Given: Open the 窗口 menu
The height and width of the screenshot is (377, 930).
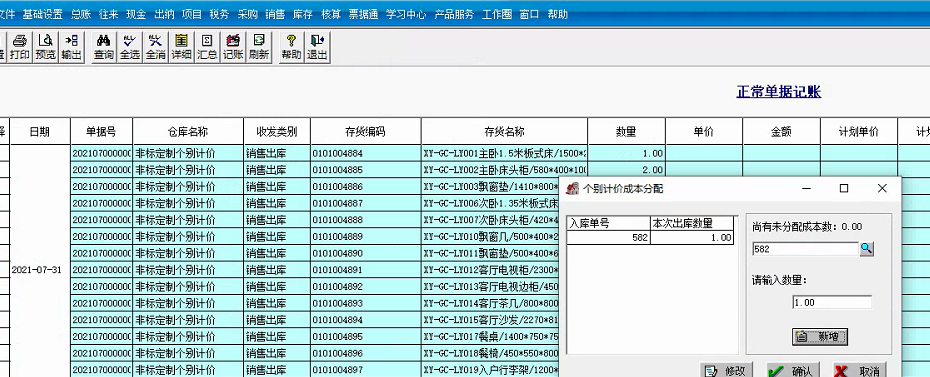Looking at the screenshot, I should point(530,15).
